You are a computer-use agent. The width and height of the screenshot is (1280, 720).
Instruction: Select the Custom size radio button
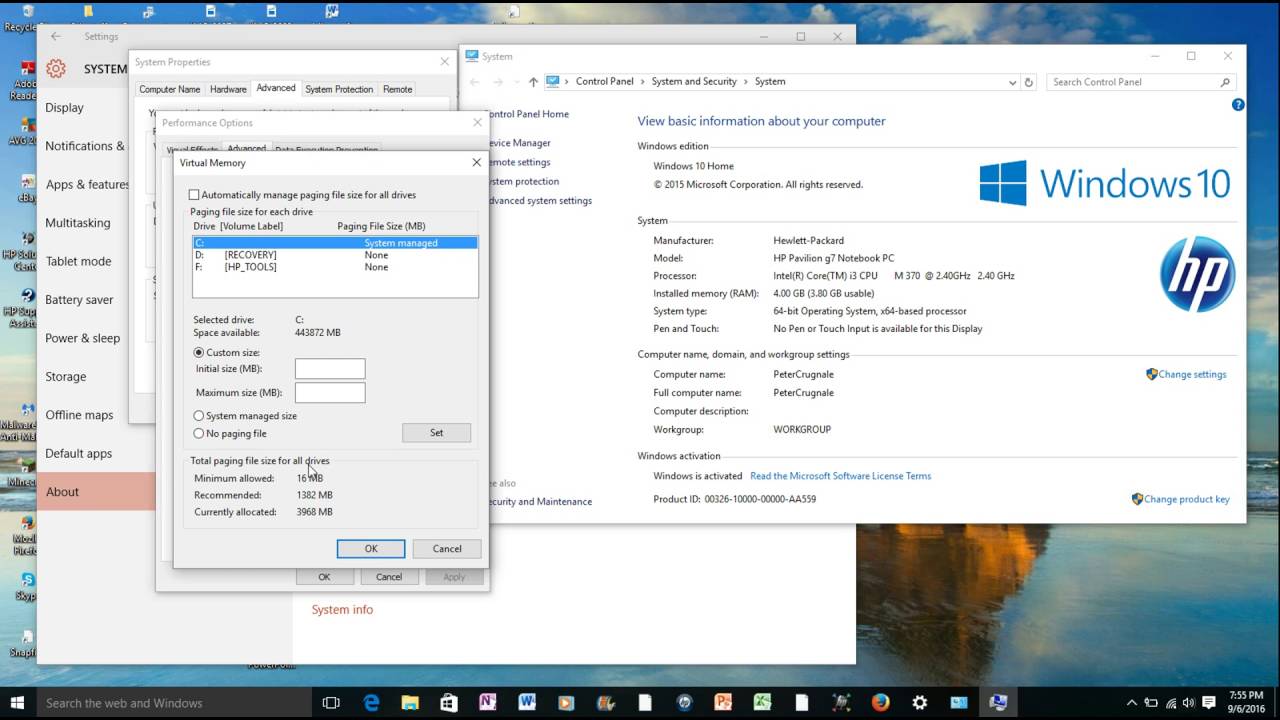[199, 353]
